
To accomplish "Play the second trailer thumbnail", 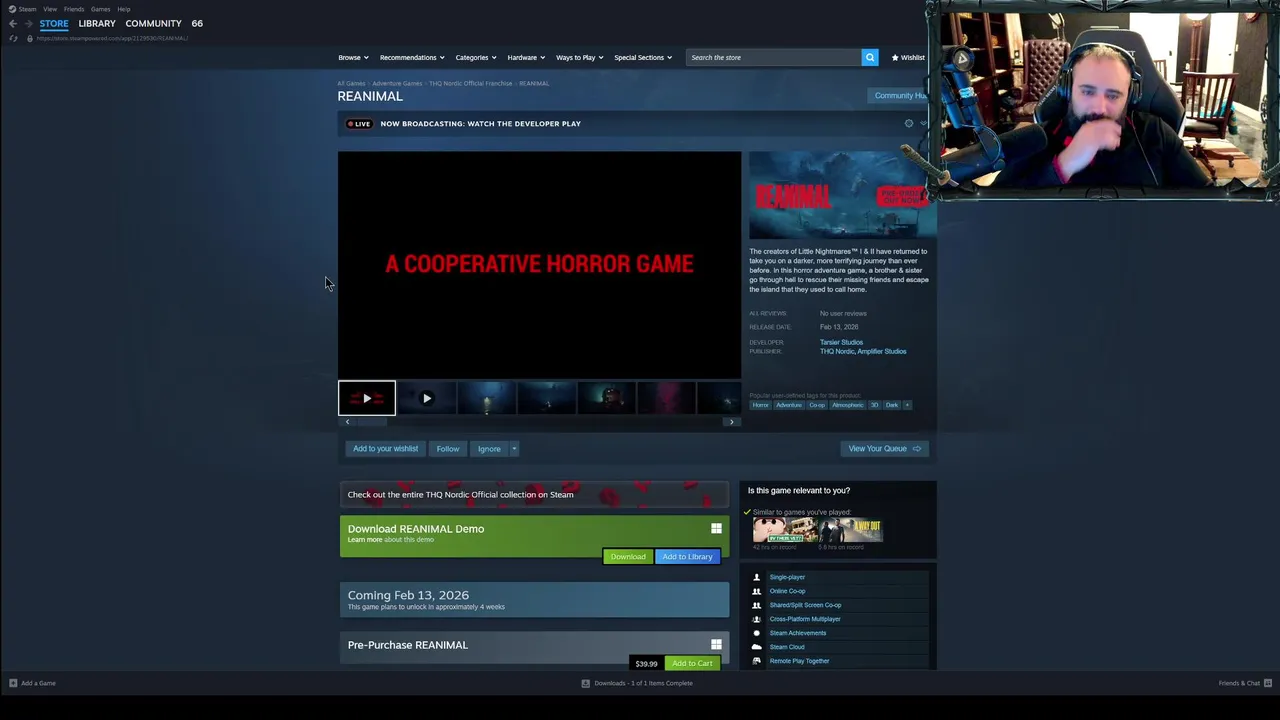I will click(427, 398).
